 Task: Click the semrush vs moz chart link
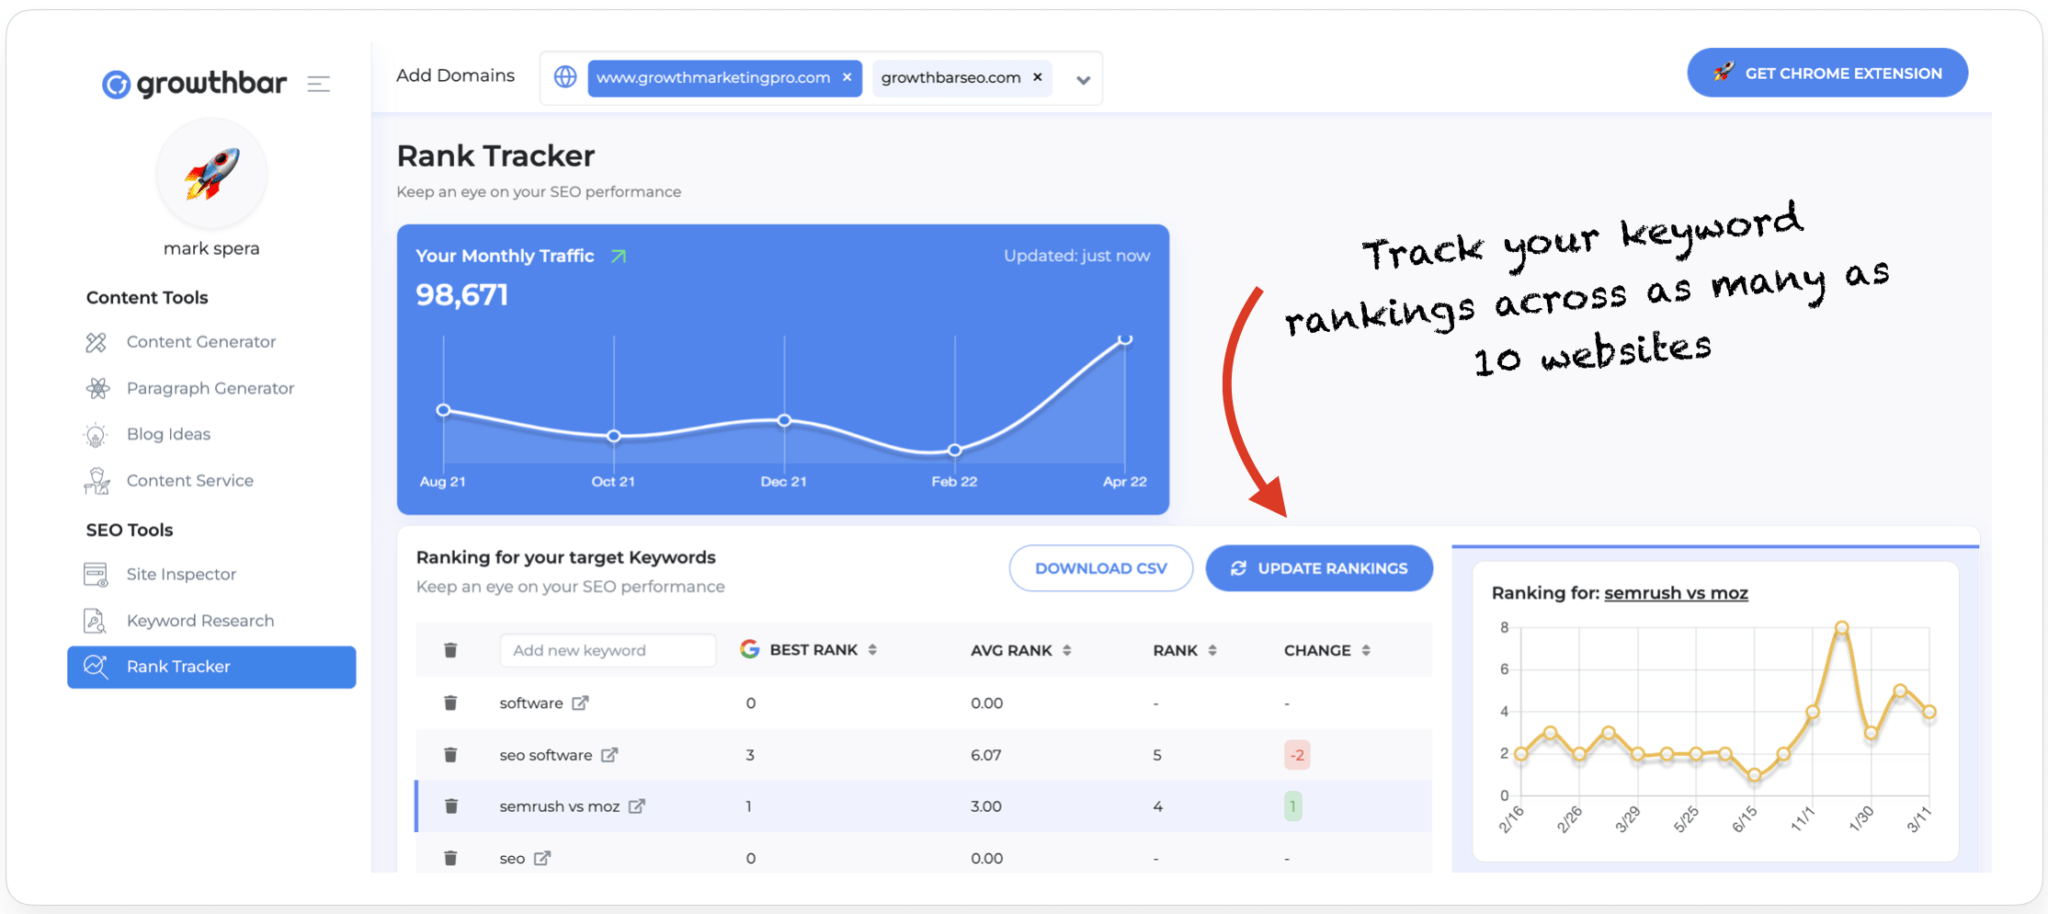[1676, 593]
